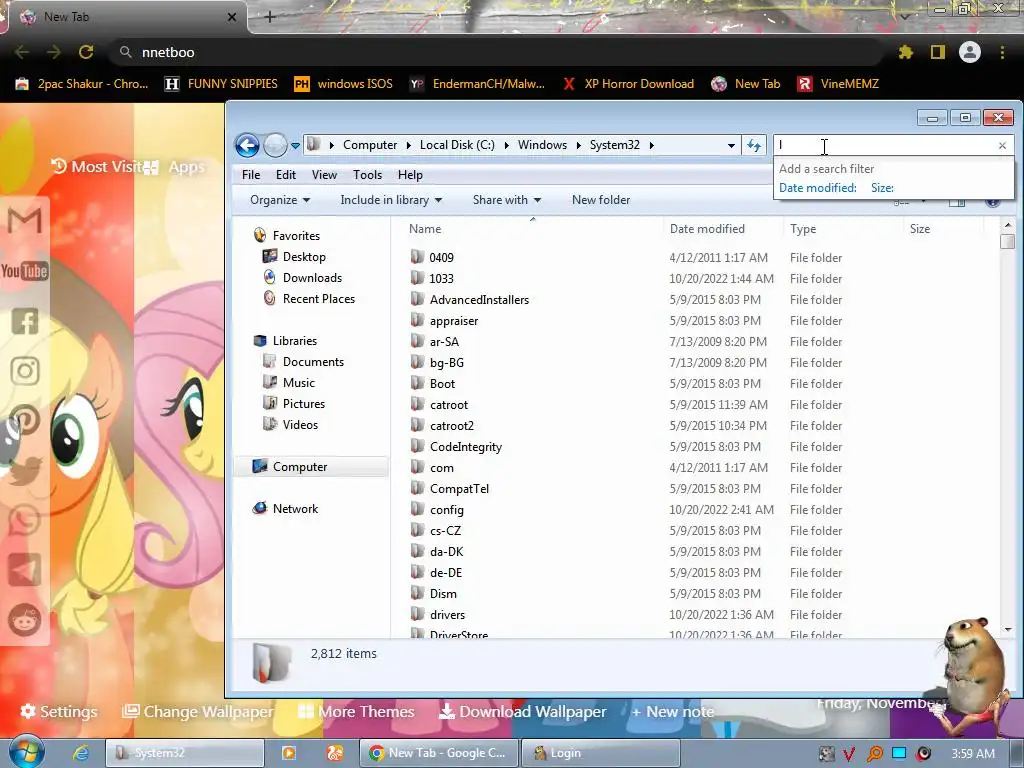The image size is (1024, 768).
Task: Expand the arrow after Windows breadcrumb
Action: tap(578, 145)
